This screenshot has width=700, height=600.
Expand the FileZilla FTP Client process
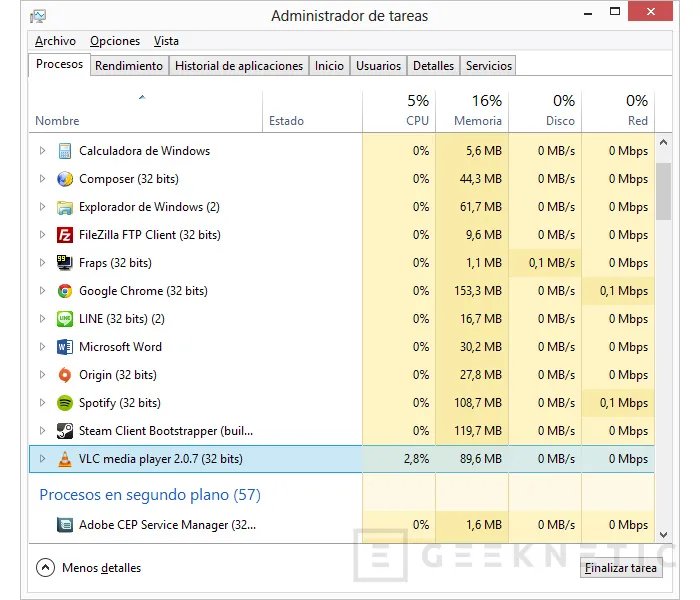[x=42, y=235]
